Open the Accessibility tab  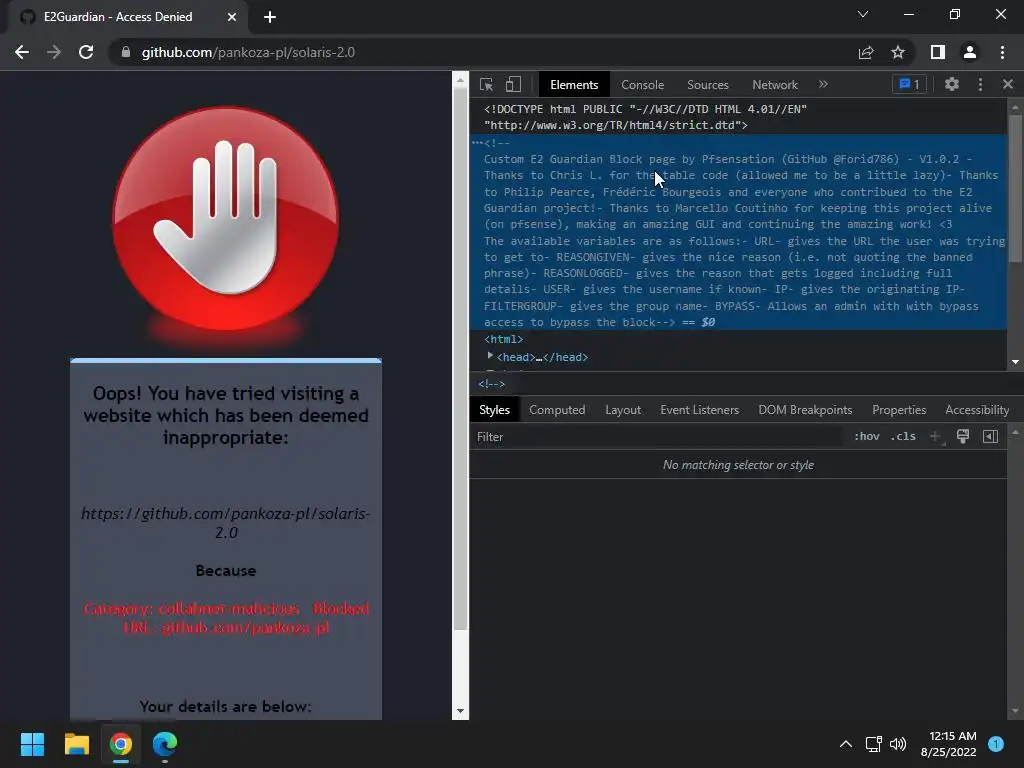tap(976, 409)
